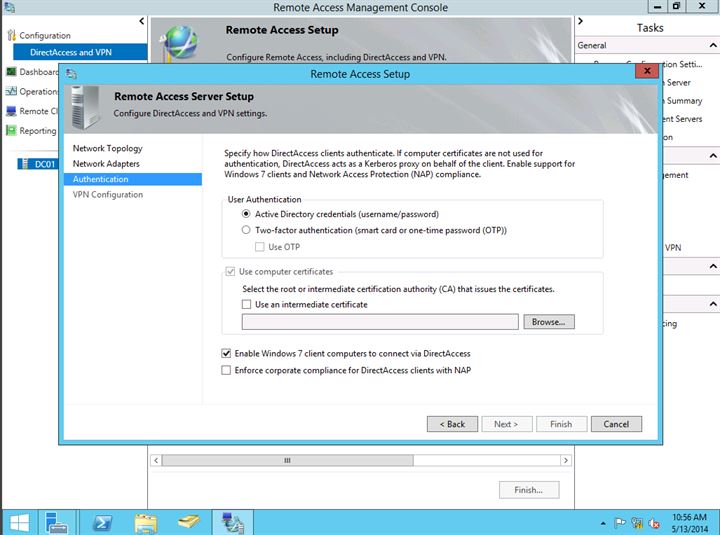The width and height of the screenshot is (720, 535).
Task: Collapse the General tasks section
Action: point(713,45)
